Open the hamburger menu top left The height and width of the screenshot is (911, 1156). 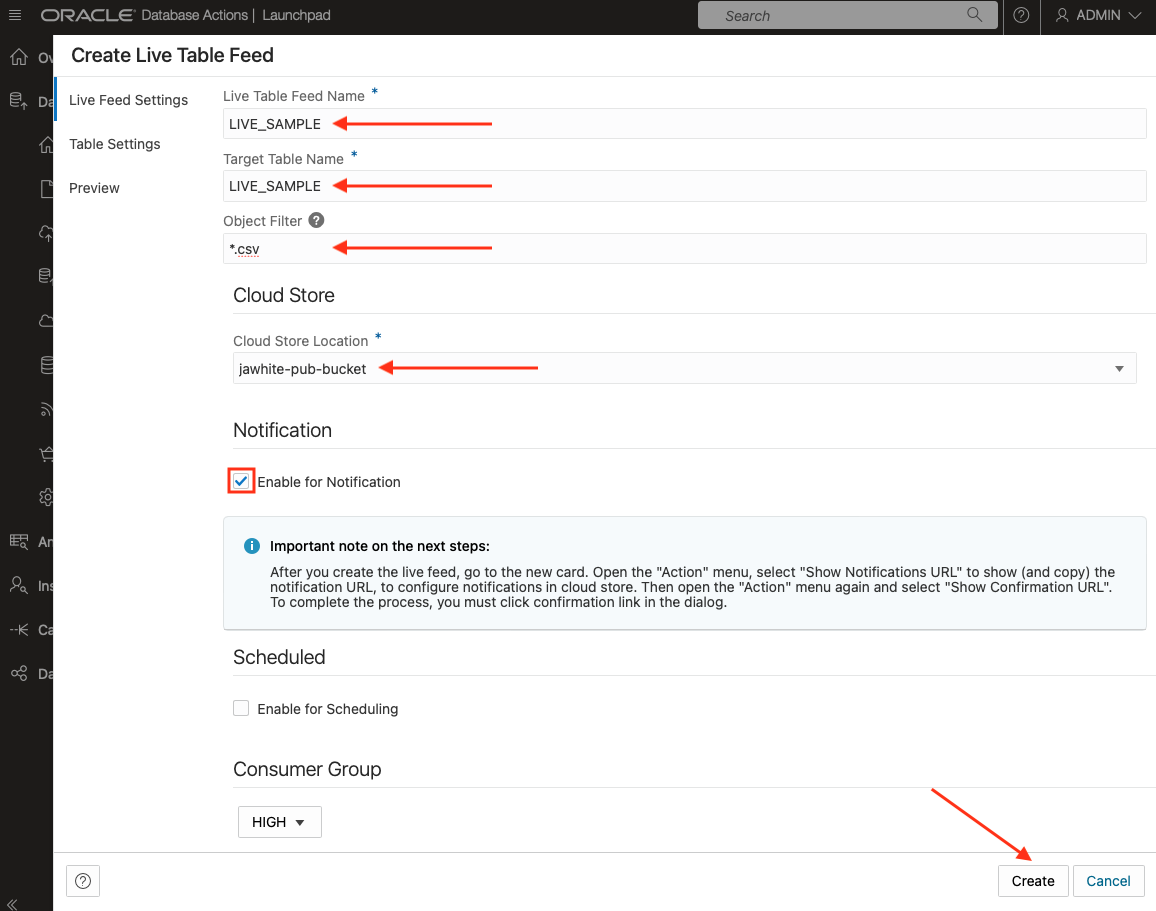[x=14, y=15]
